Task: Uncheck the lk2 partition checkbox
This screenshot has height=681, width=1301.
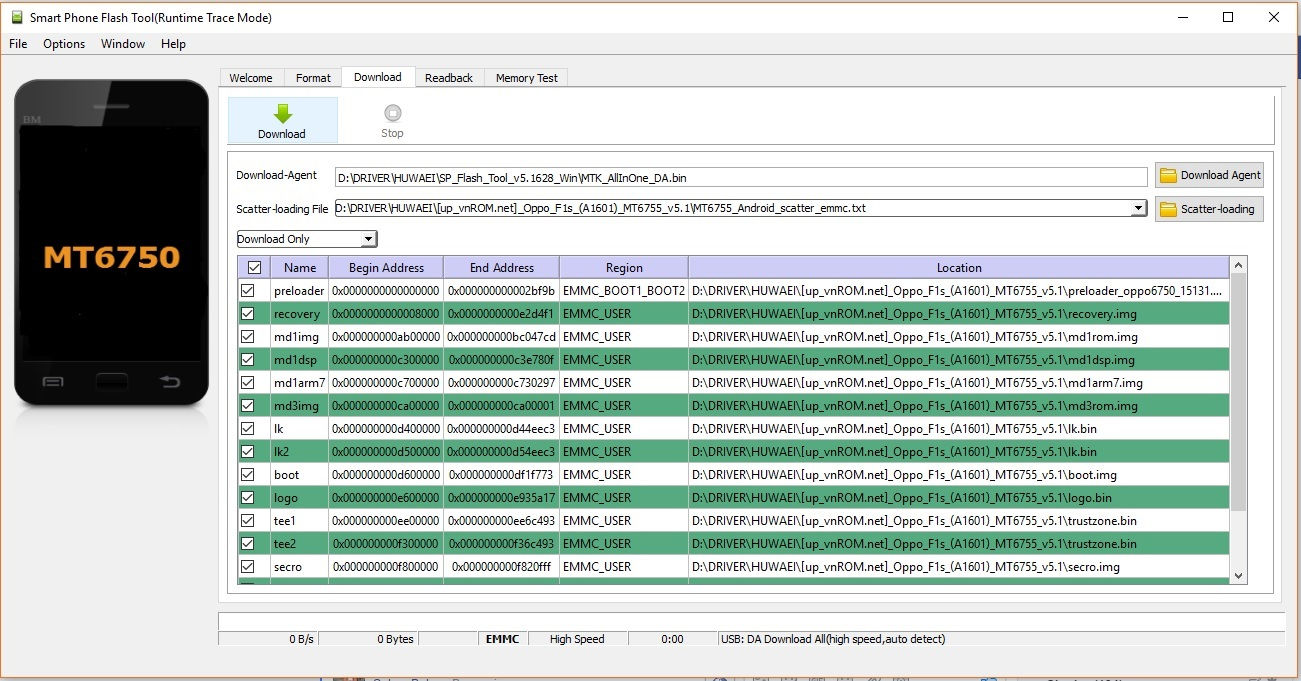Action: [x=248, y=451]
